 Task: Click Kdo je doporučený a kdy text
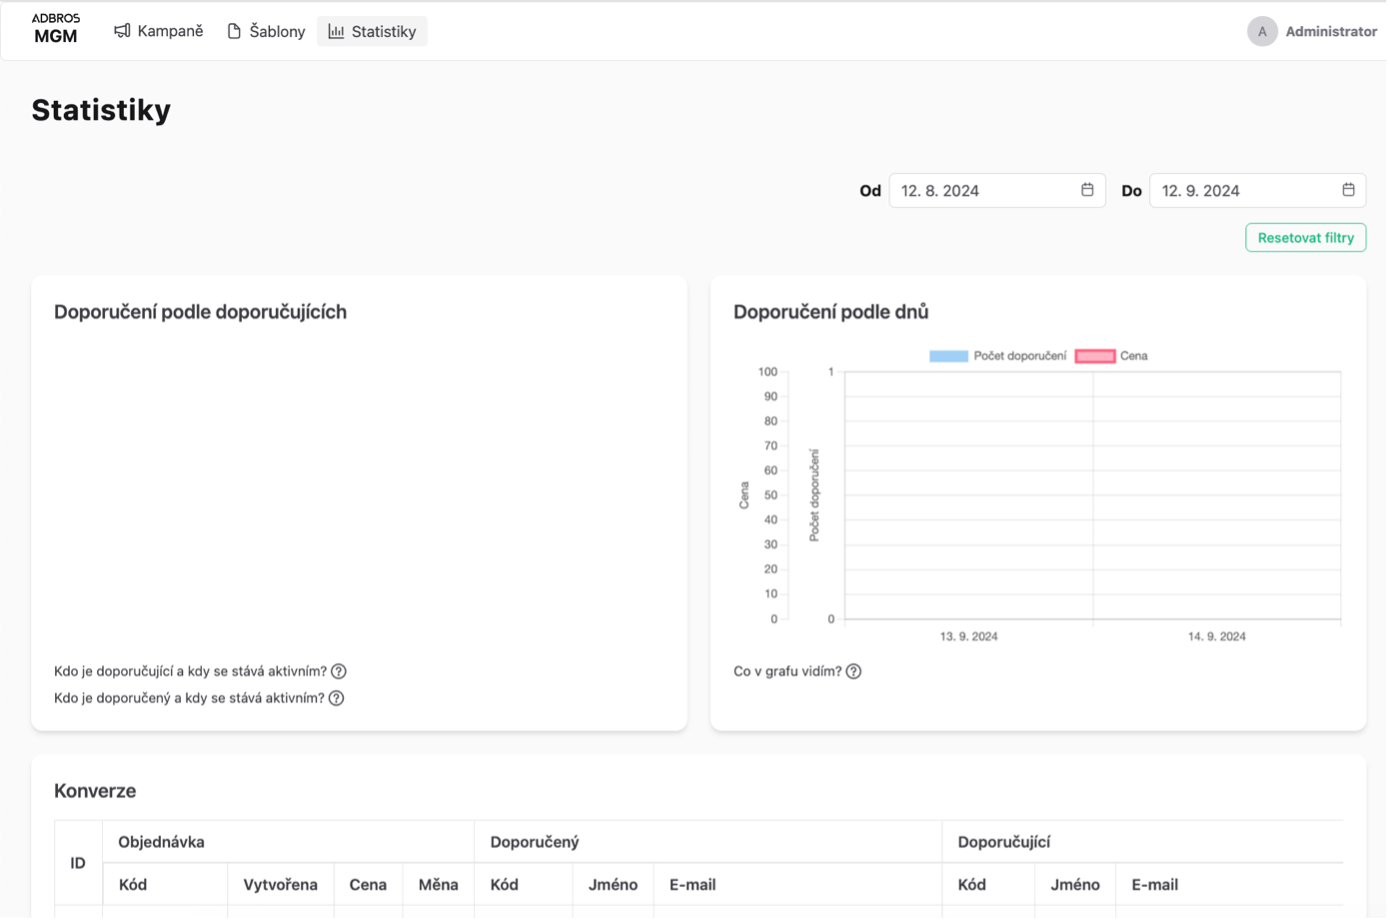(x=189, y=699)
